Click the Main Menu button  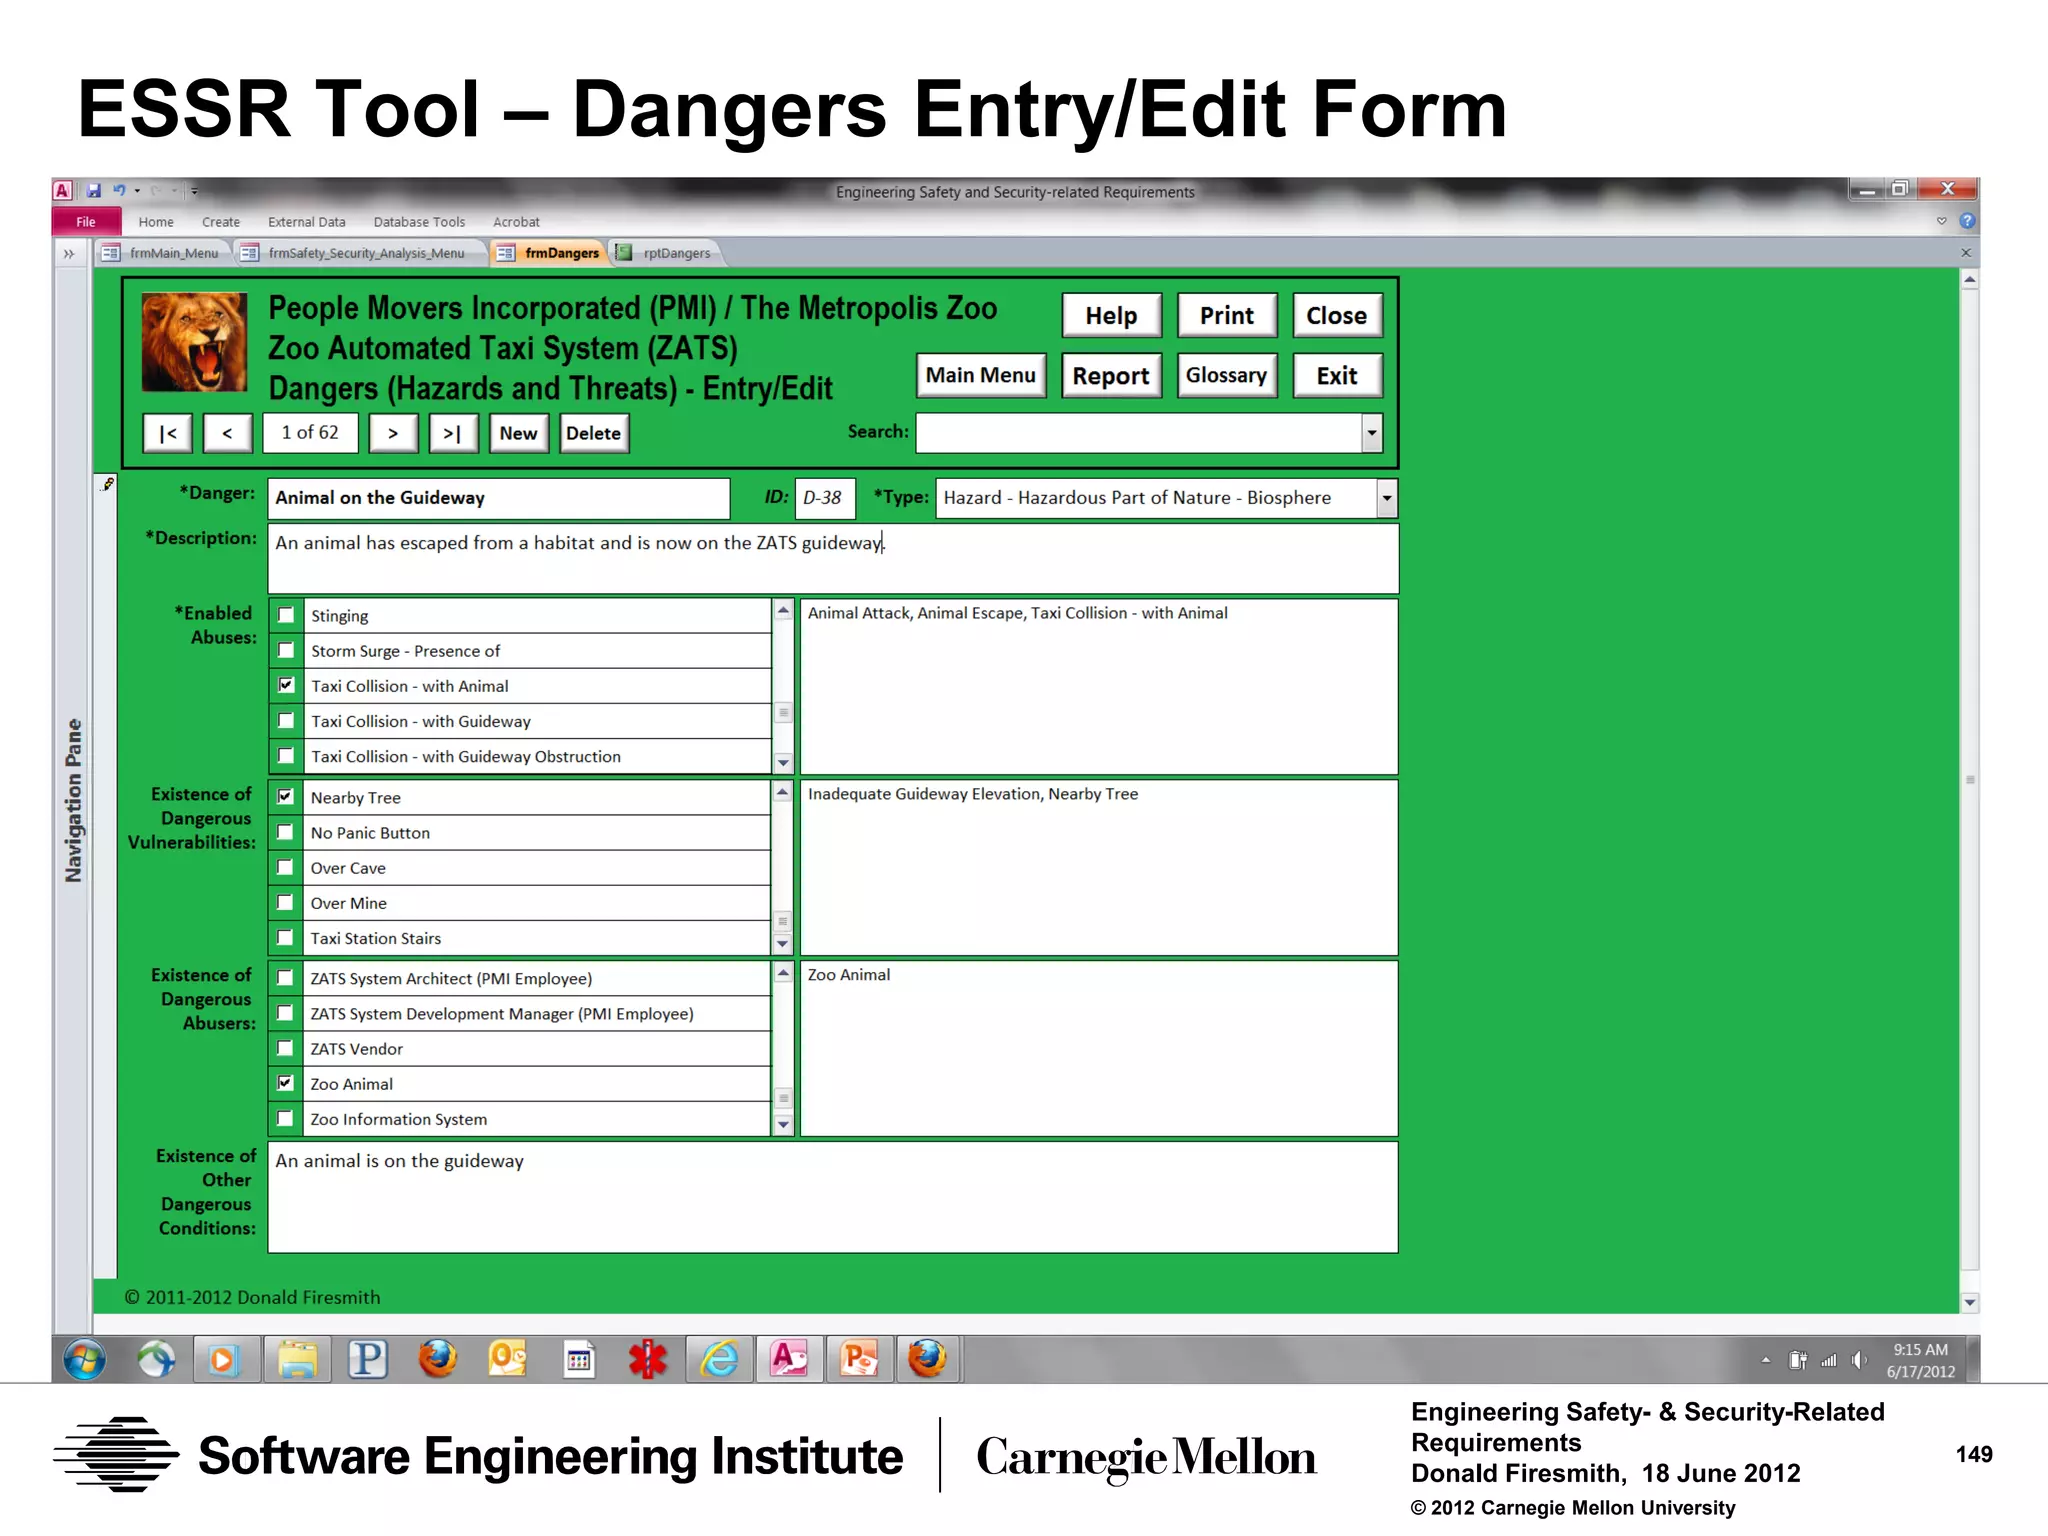tap(980, 375)
